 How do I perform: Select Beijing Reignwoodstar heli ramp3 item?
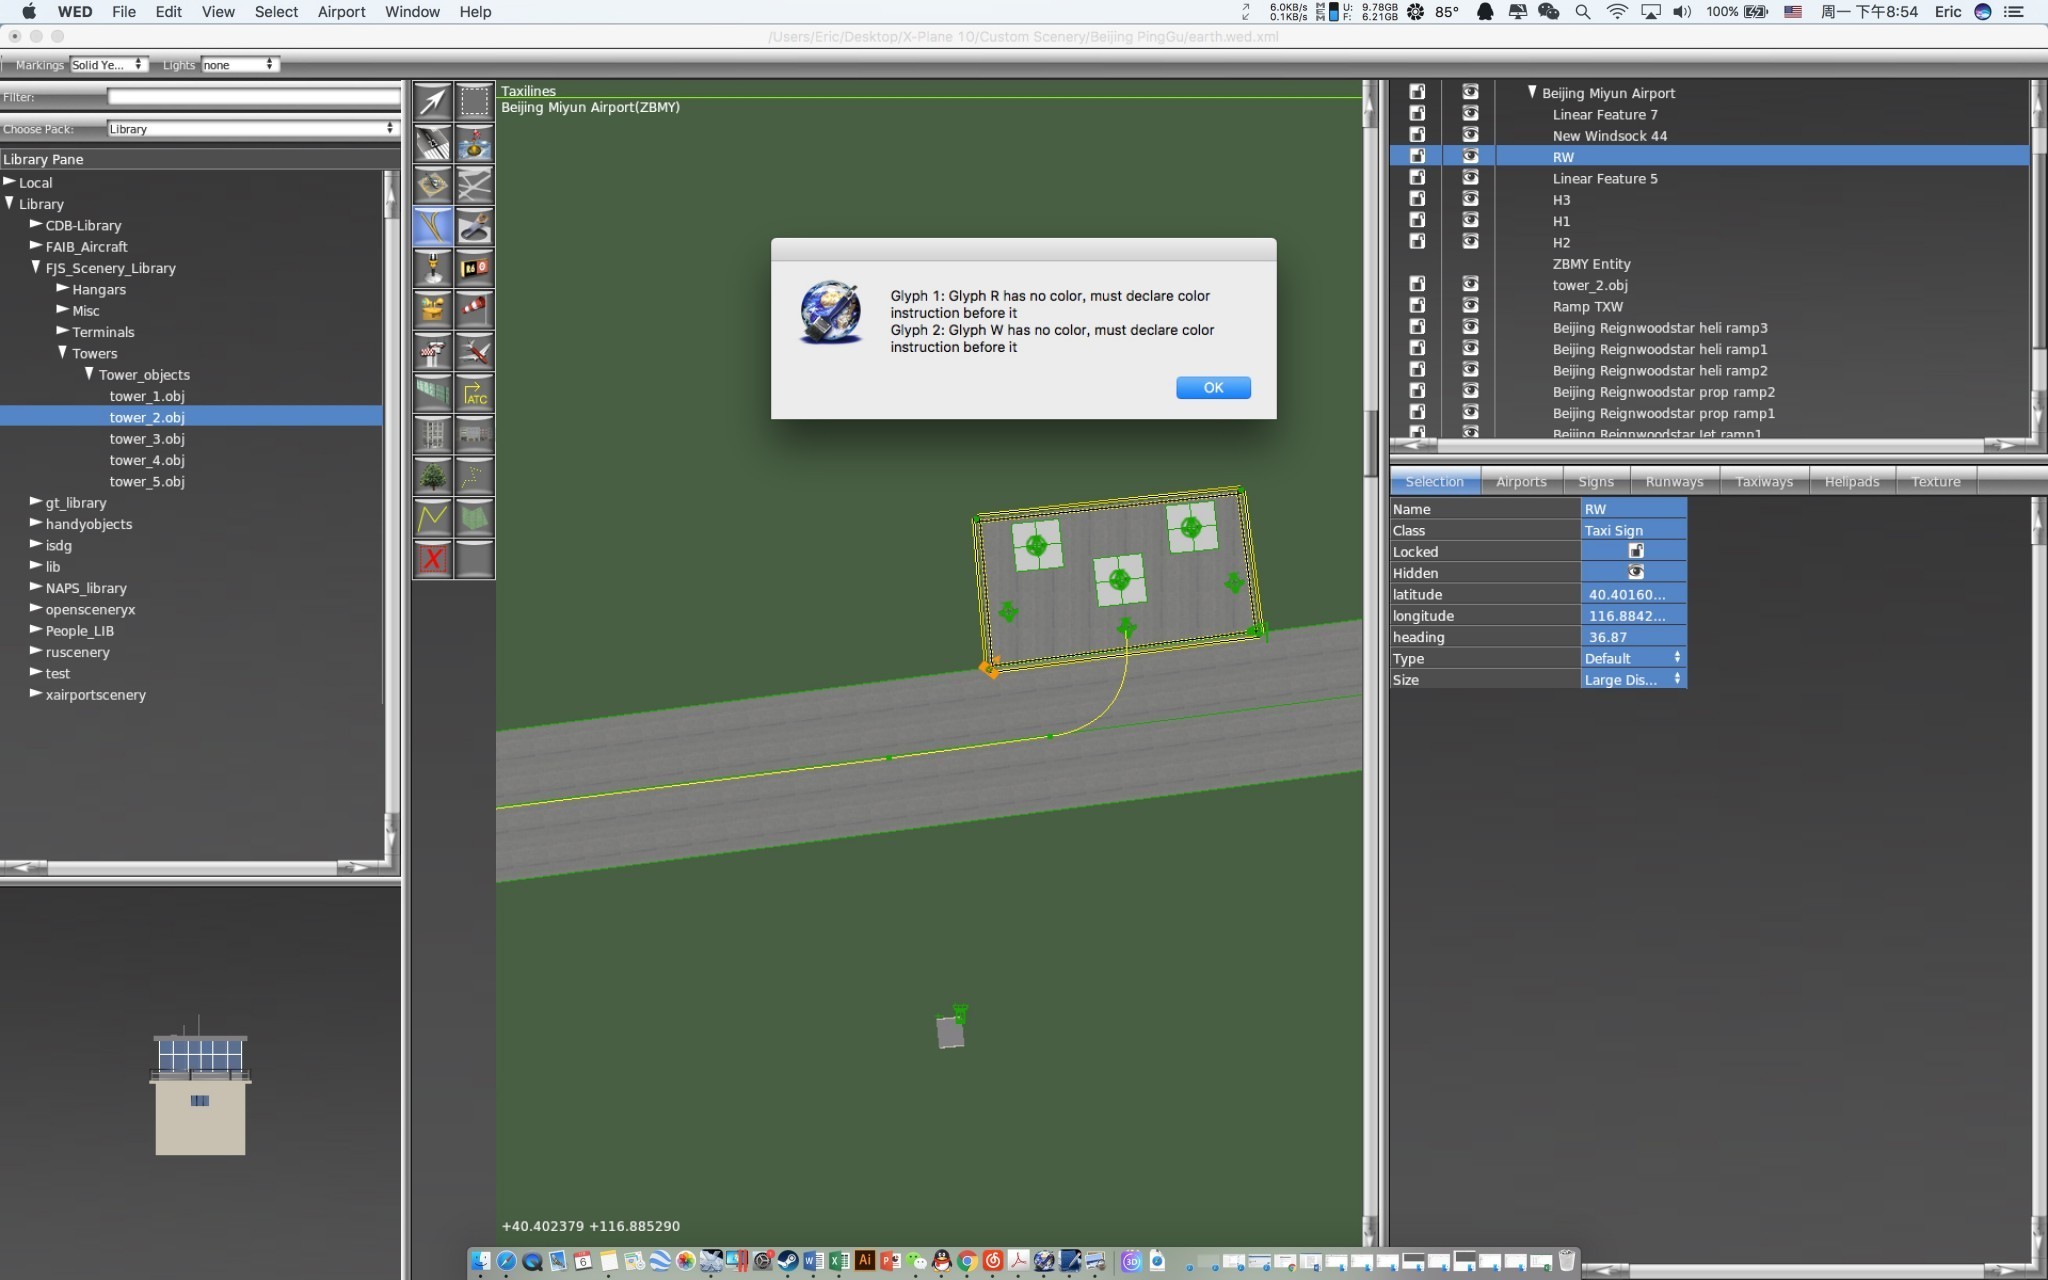tap(1660, 328)
